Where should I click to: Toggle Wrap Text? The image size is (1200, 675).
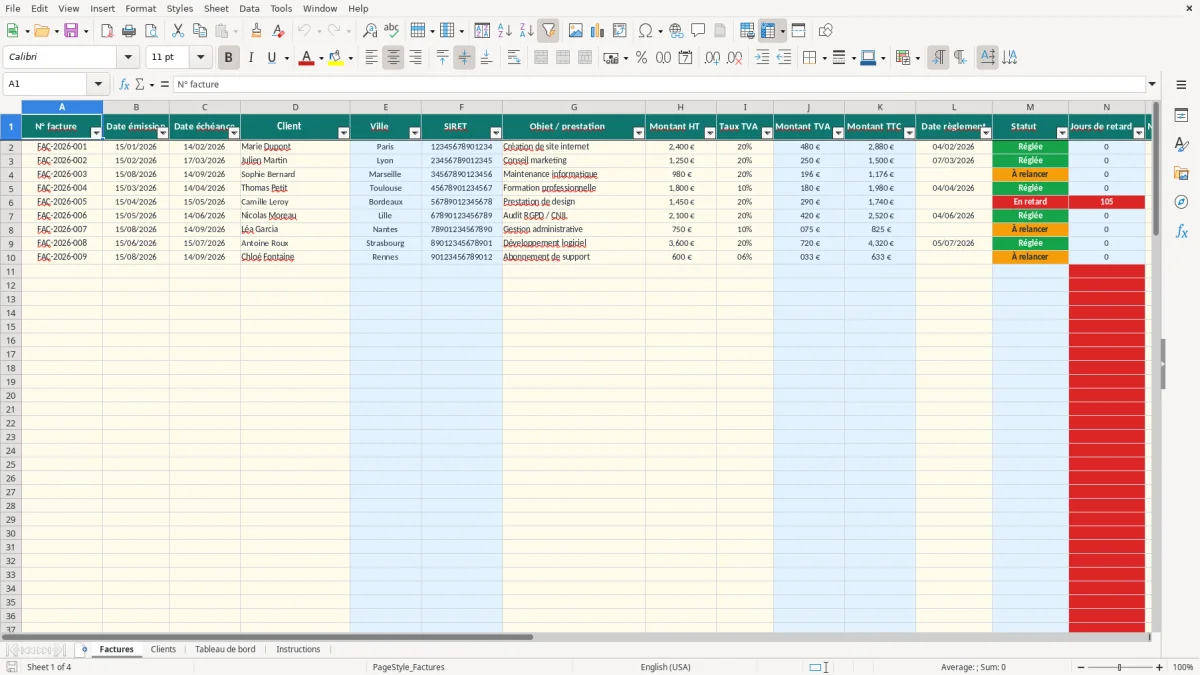click(x=514, y=58)
